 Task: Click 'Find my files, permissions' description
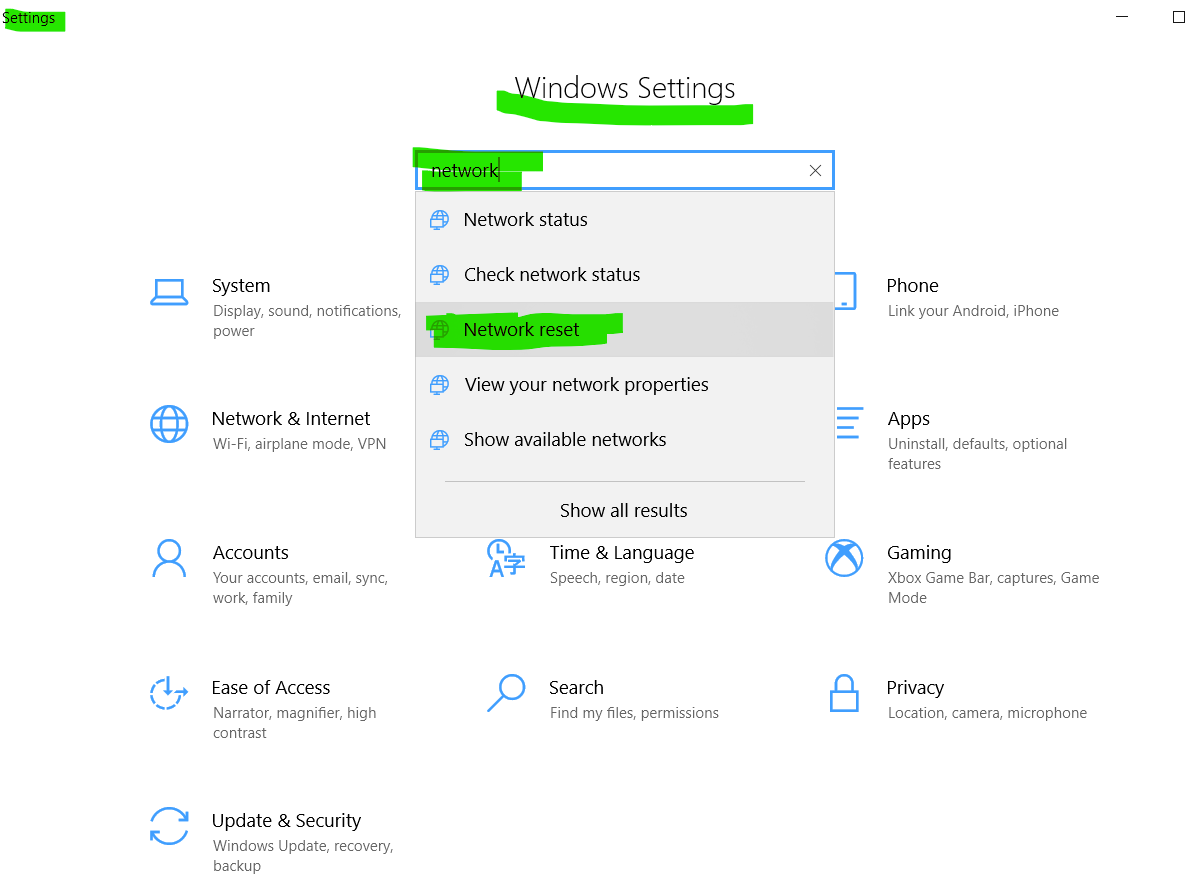[x=634, y=713]
